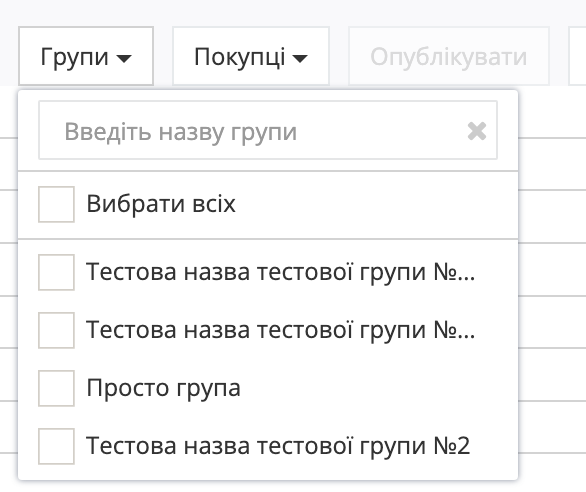Choose the 'Тестова назва тестової групи №2' label

point(278,446)
